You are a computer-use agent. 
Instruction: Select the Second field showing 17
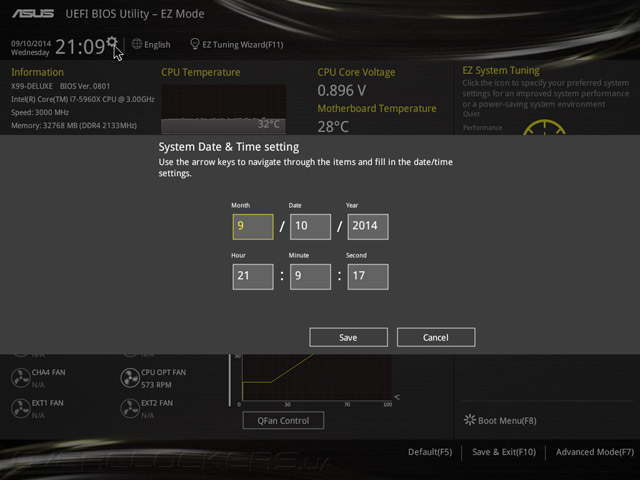click(x=368, y=277)
